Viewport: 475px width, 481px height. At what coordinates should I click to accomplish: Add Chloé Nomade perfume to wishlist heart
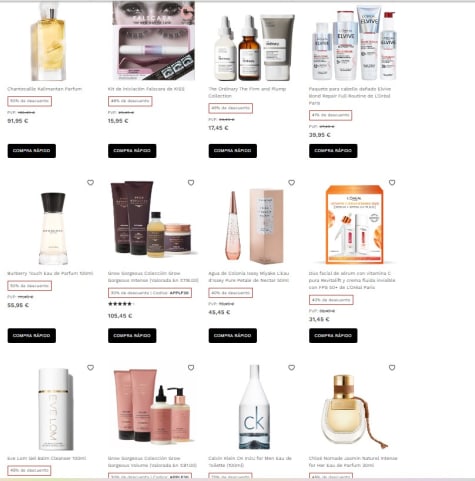(x=392, y=368)
